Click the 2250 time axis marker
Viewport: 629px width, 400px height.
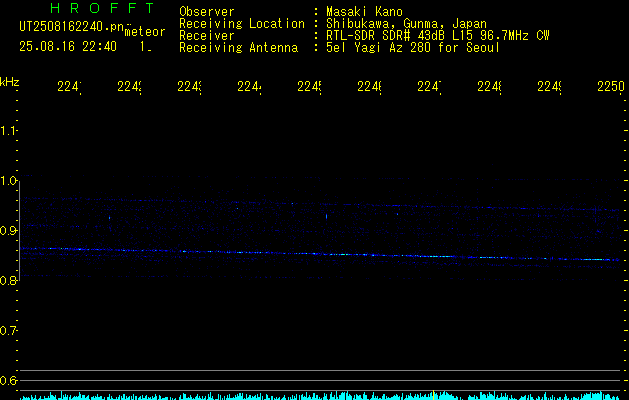(611, 87)
